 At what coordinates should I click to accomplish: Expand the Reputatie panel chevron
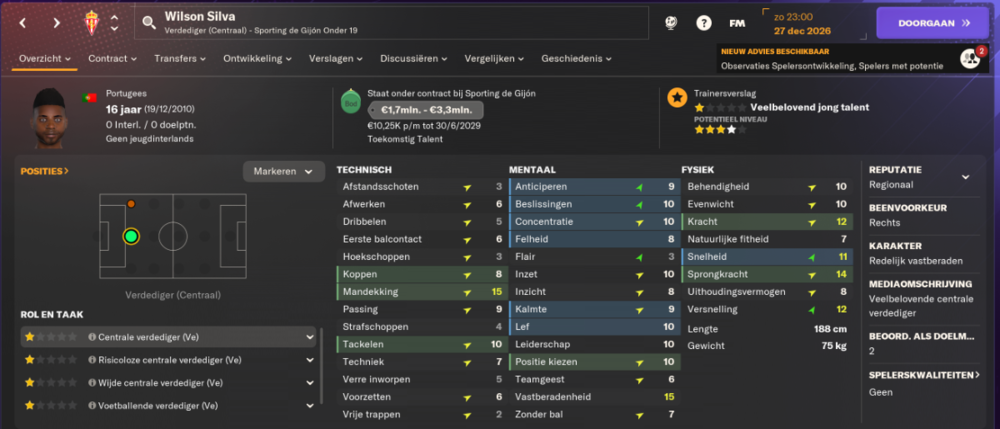point(966,177)
